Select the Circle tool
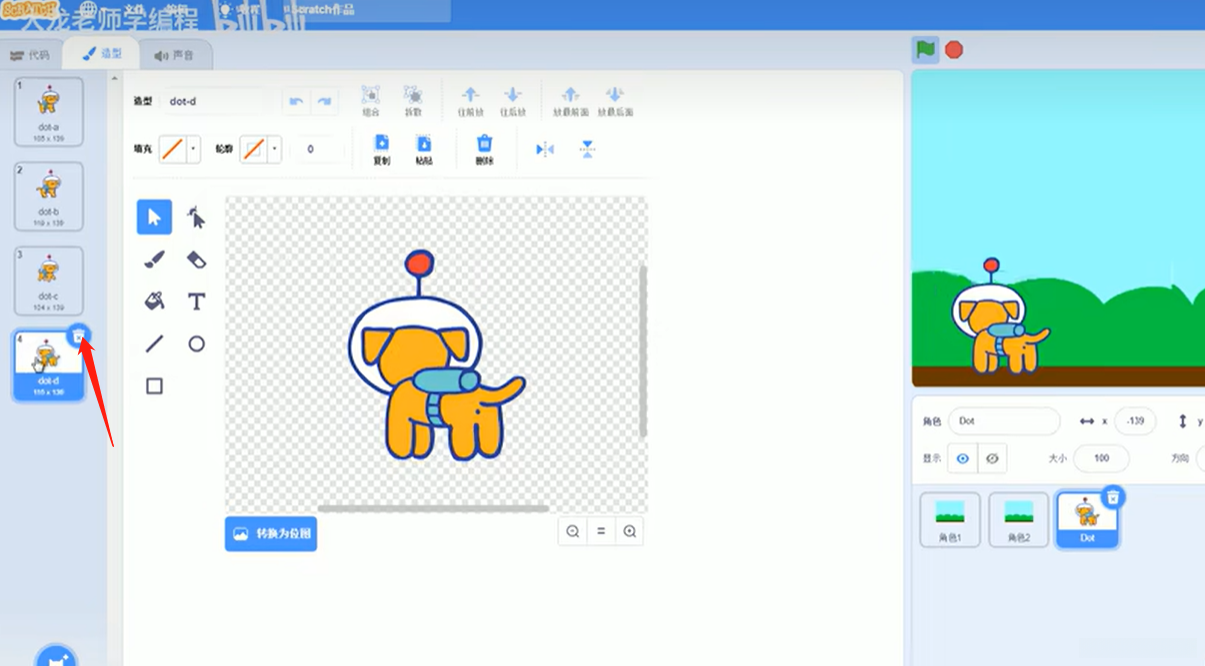Screen dimensions: 1205x666 click(196, 344)
